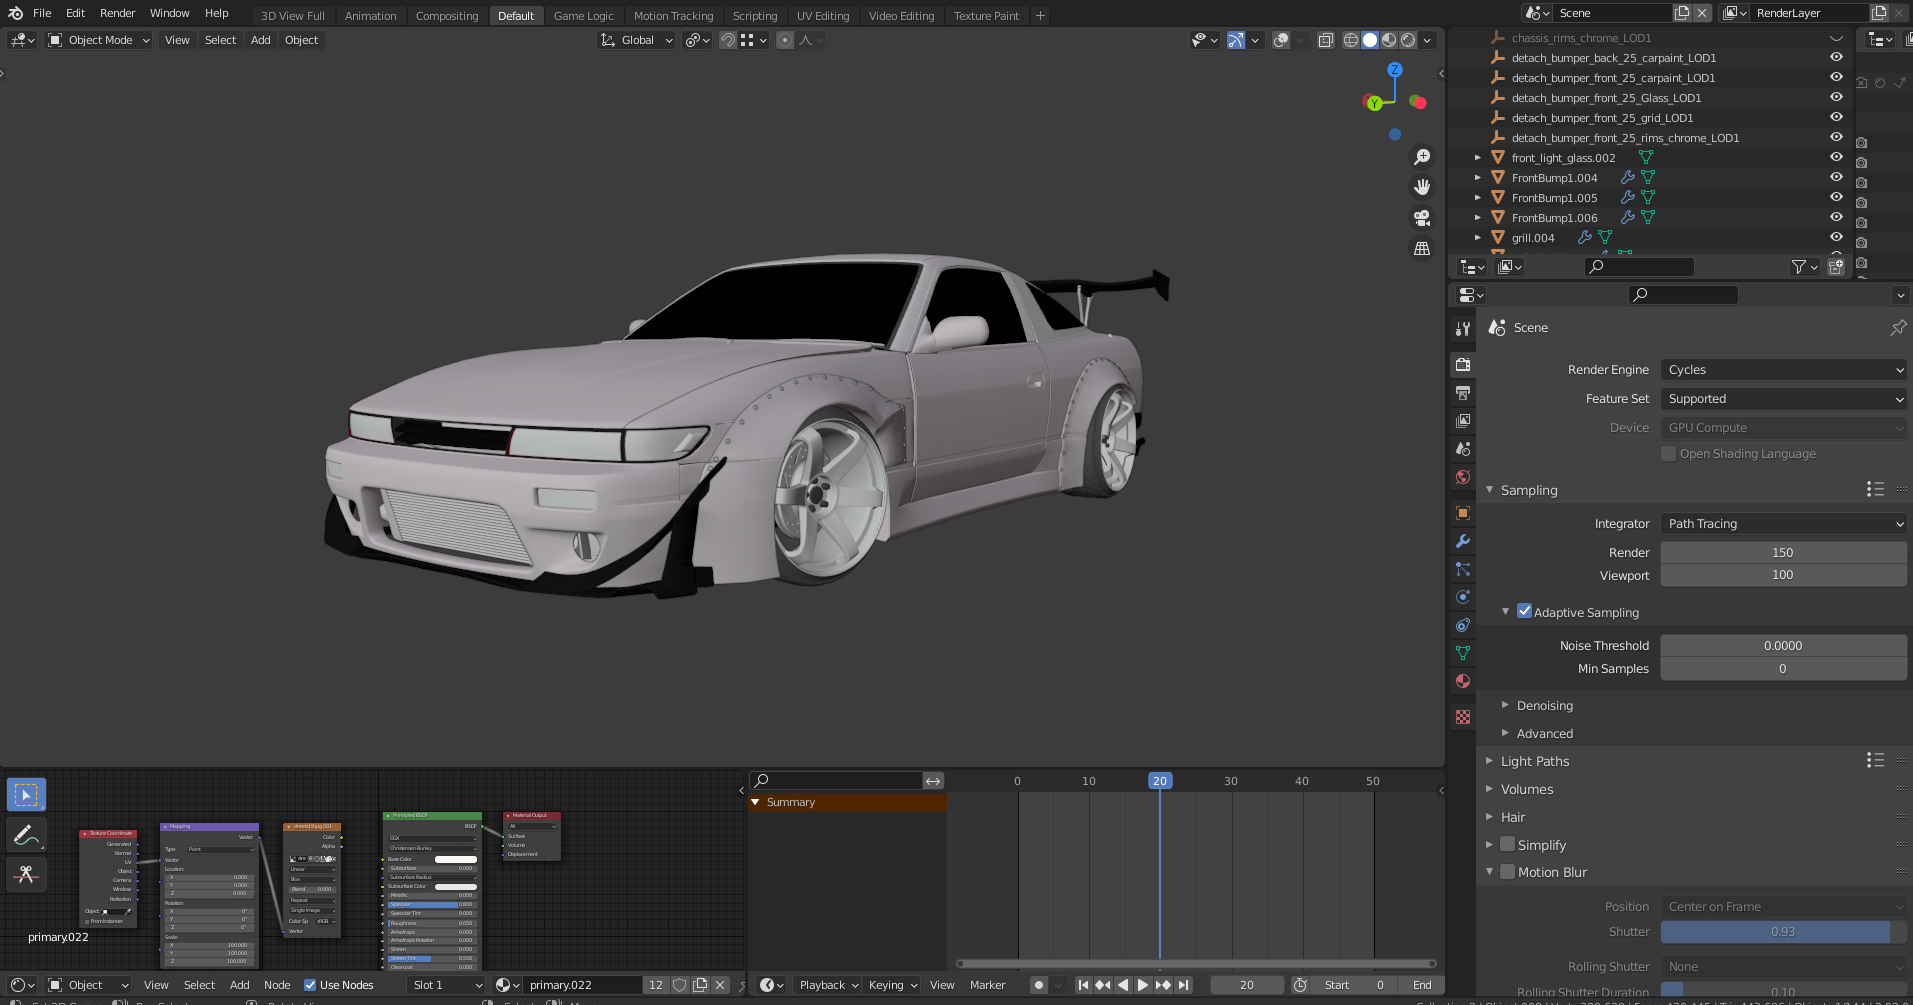Image resolution: width=1913 pixels, height=1005 pixels.
Task: Expand the FrontBump1.005 outliner item
Action: pyautogui.click(x=1478, y=197)
